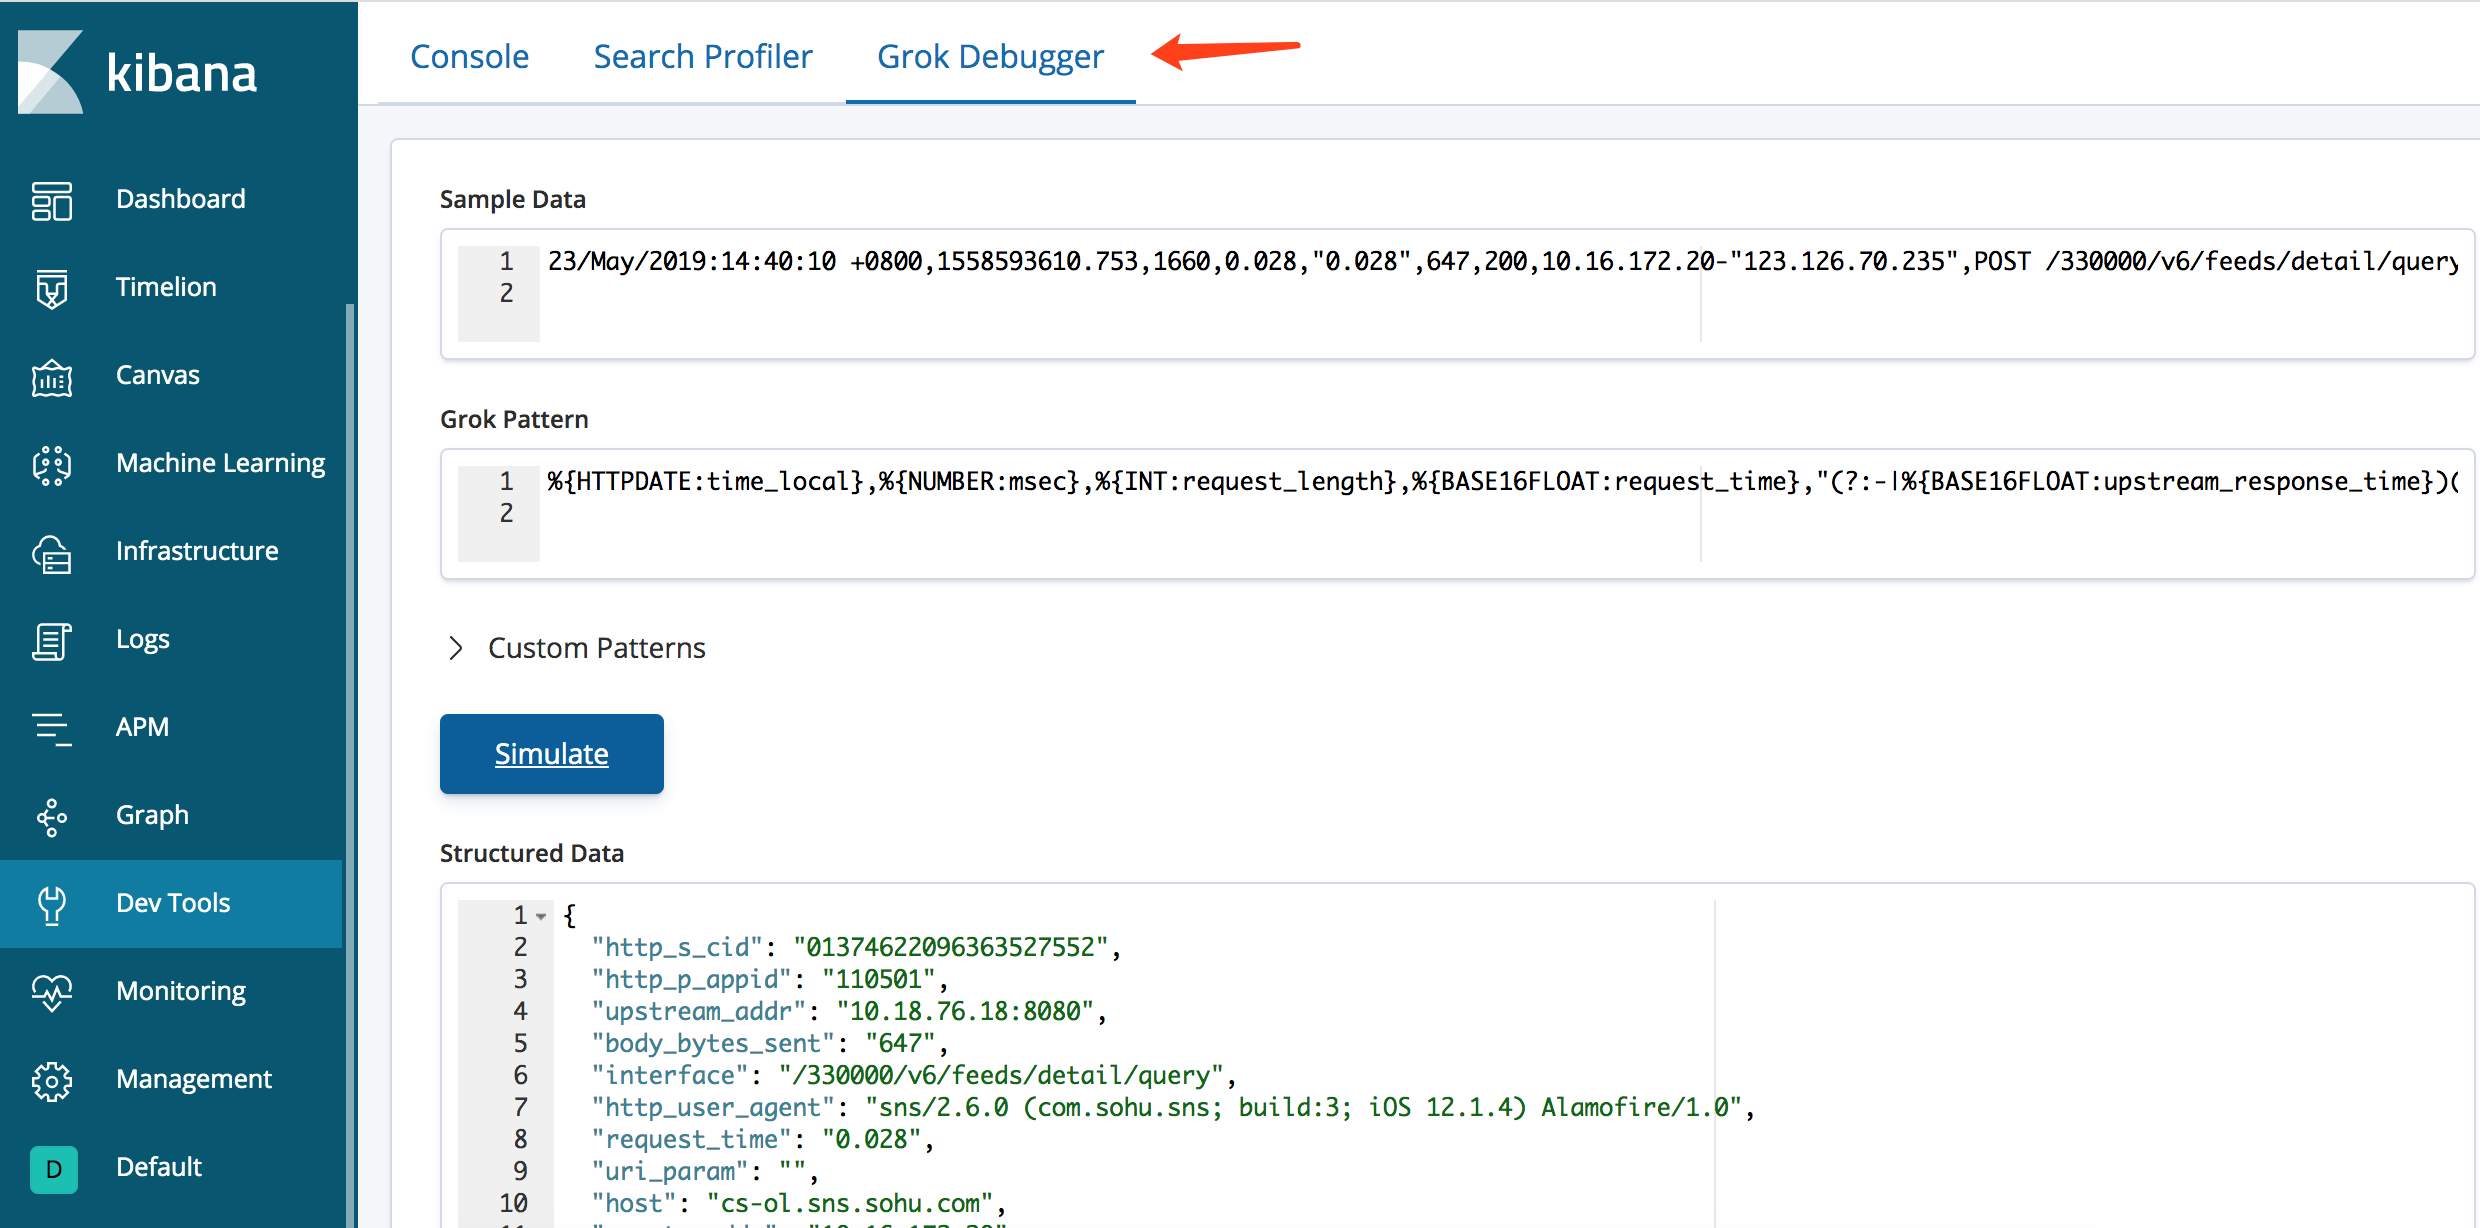
Task: Click the "request_time" key in output
Action: click(692, 1140)
